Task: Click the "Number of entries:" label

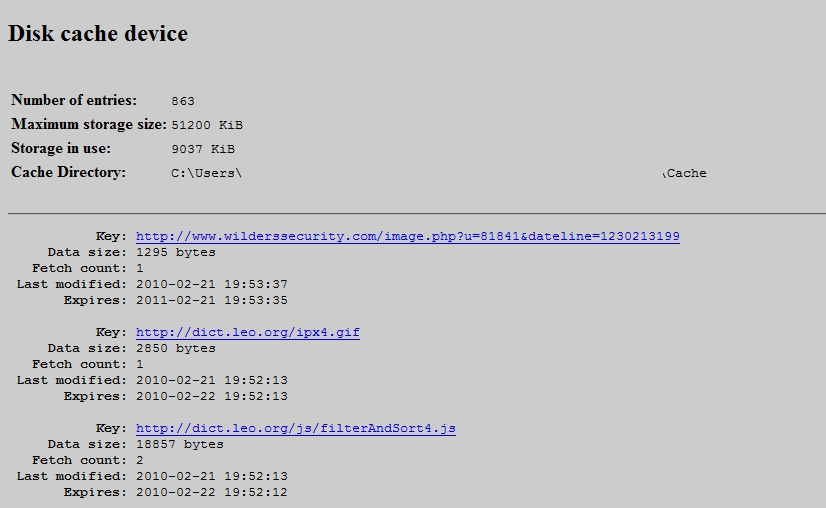Action: tap(74, 100)
